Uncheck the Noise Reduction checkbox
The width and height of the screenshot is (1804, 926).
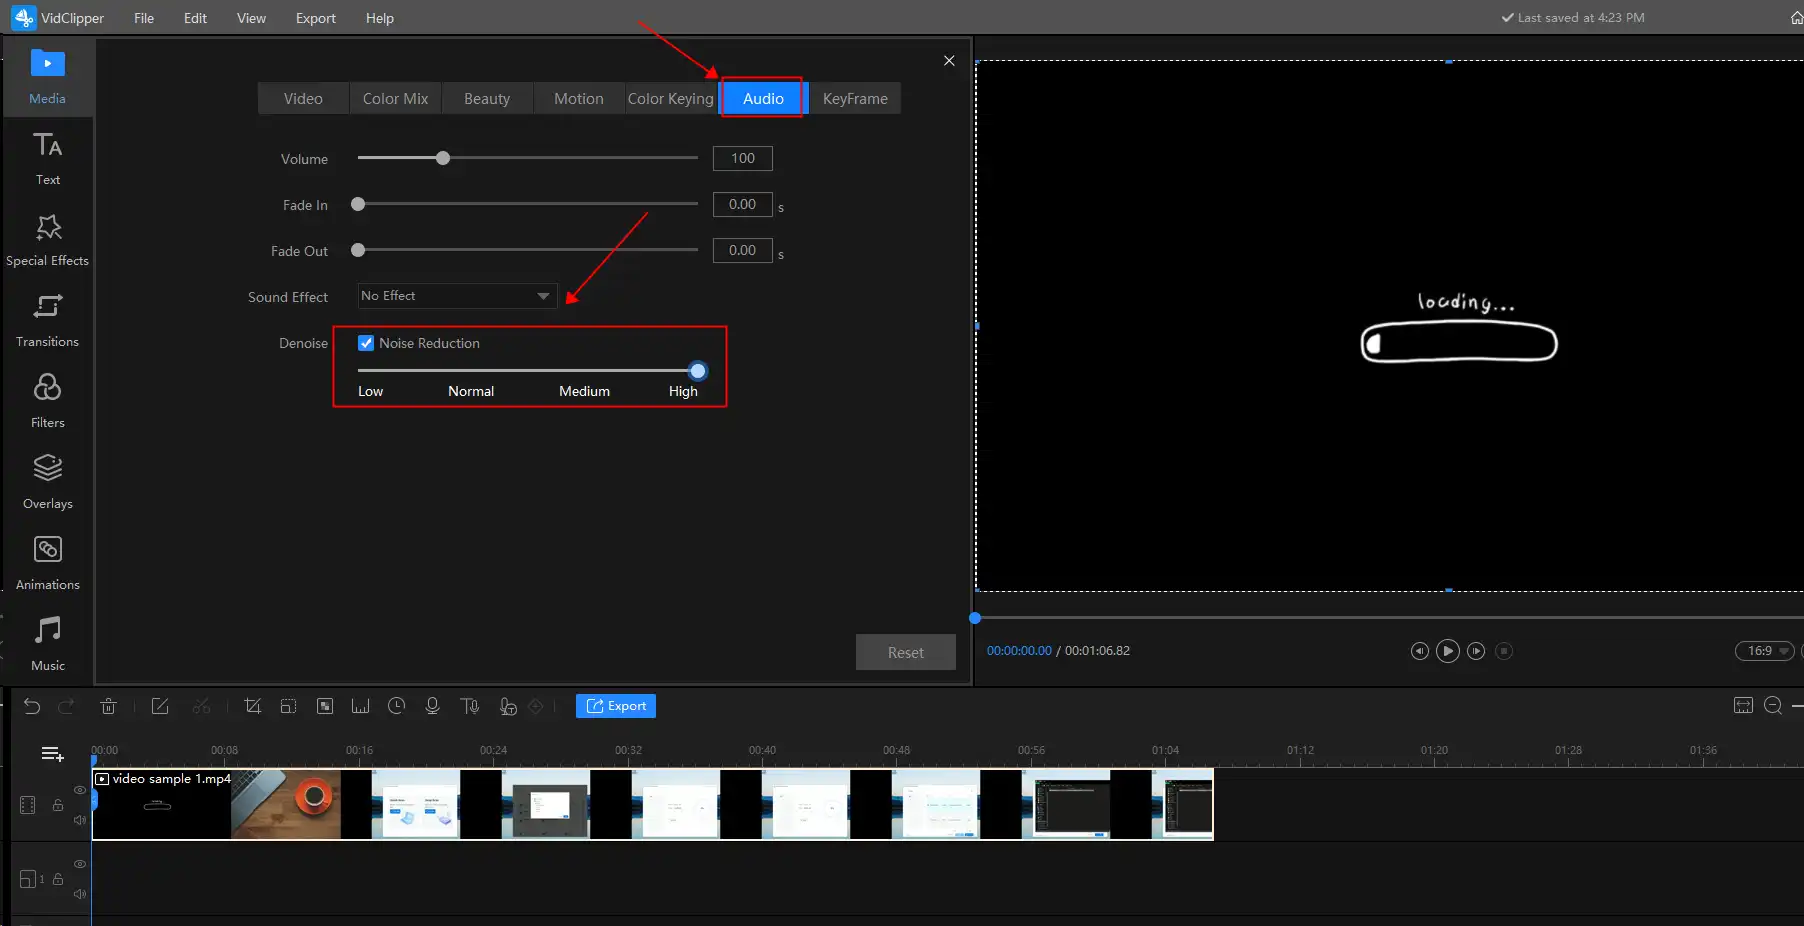[x=366, y=343]
